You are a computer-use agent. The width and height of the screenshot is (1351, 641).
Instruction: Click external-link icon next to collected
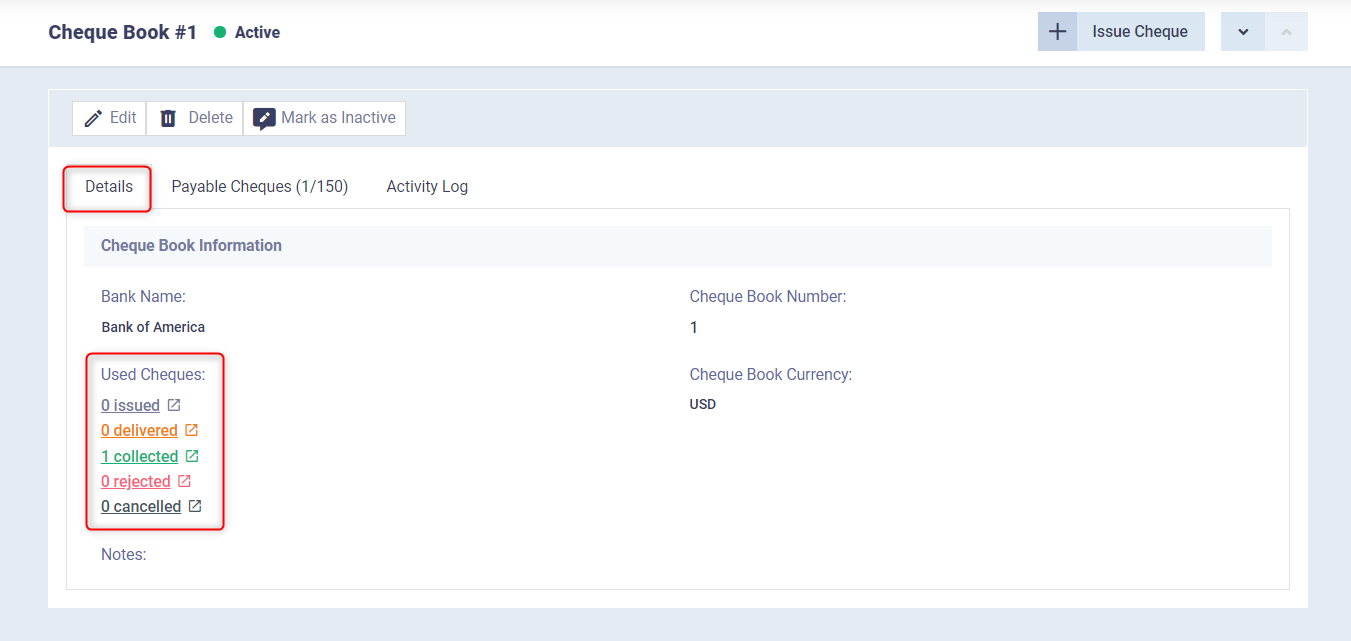coord(192,456)
